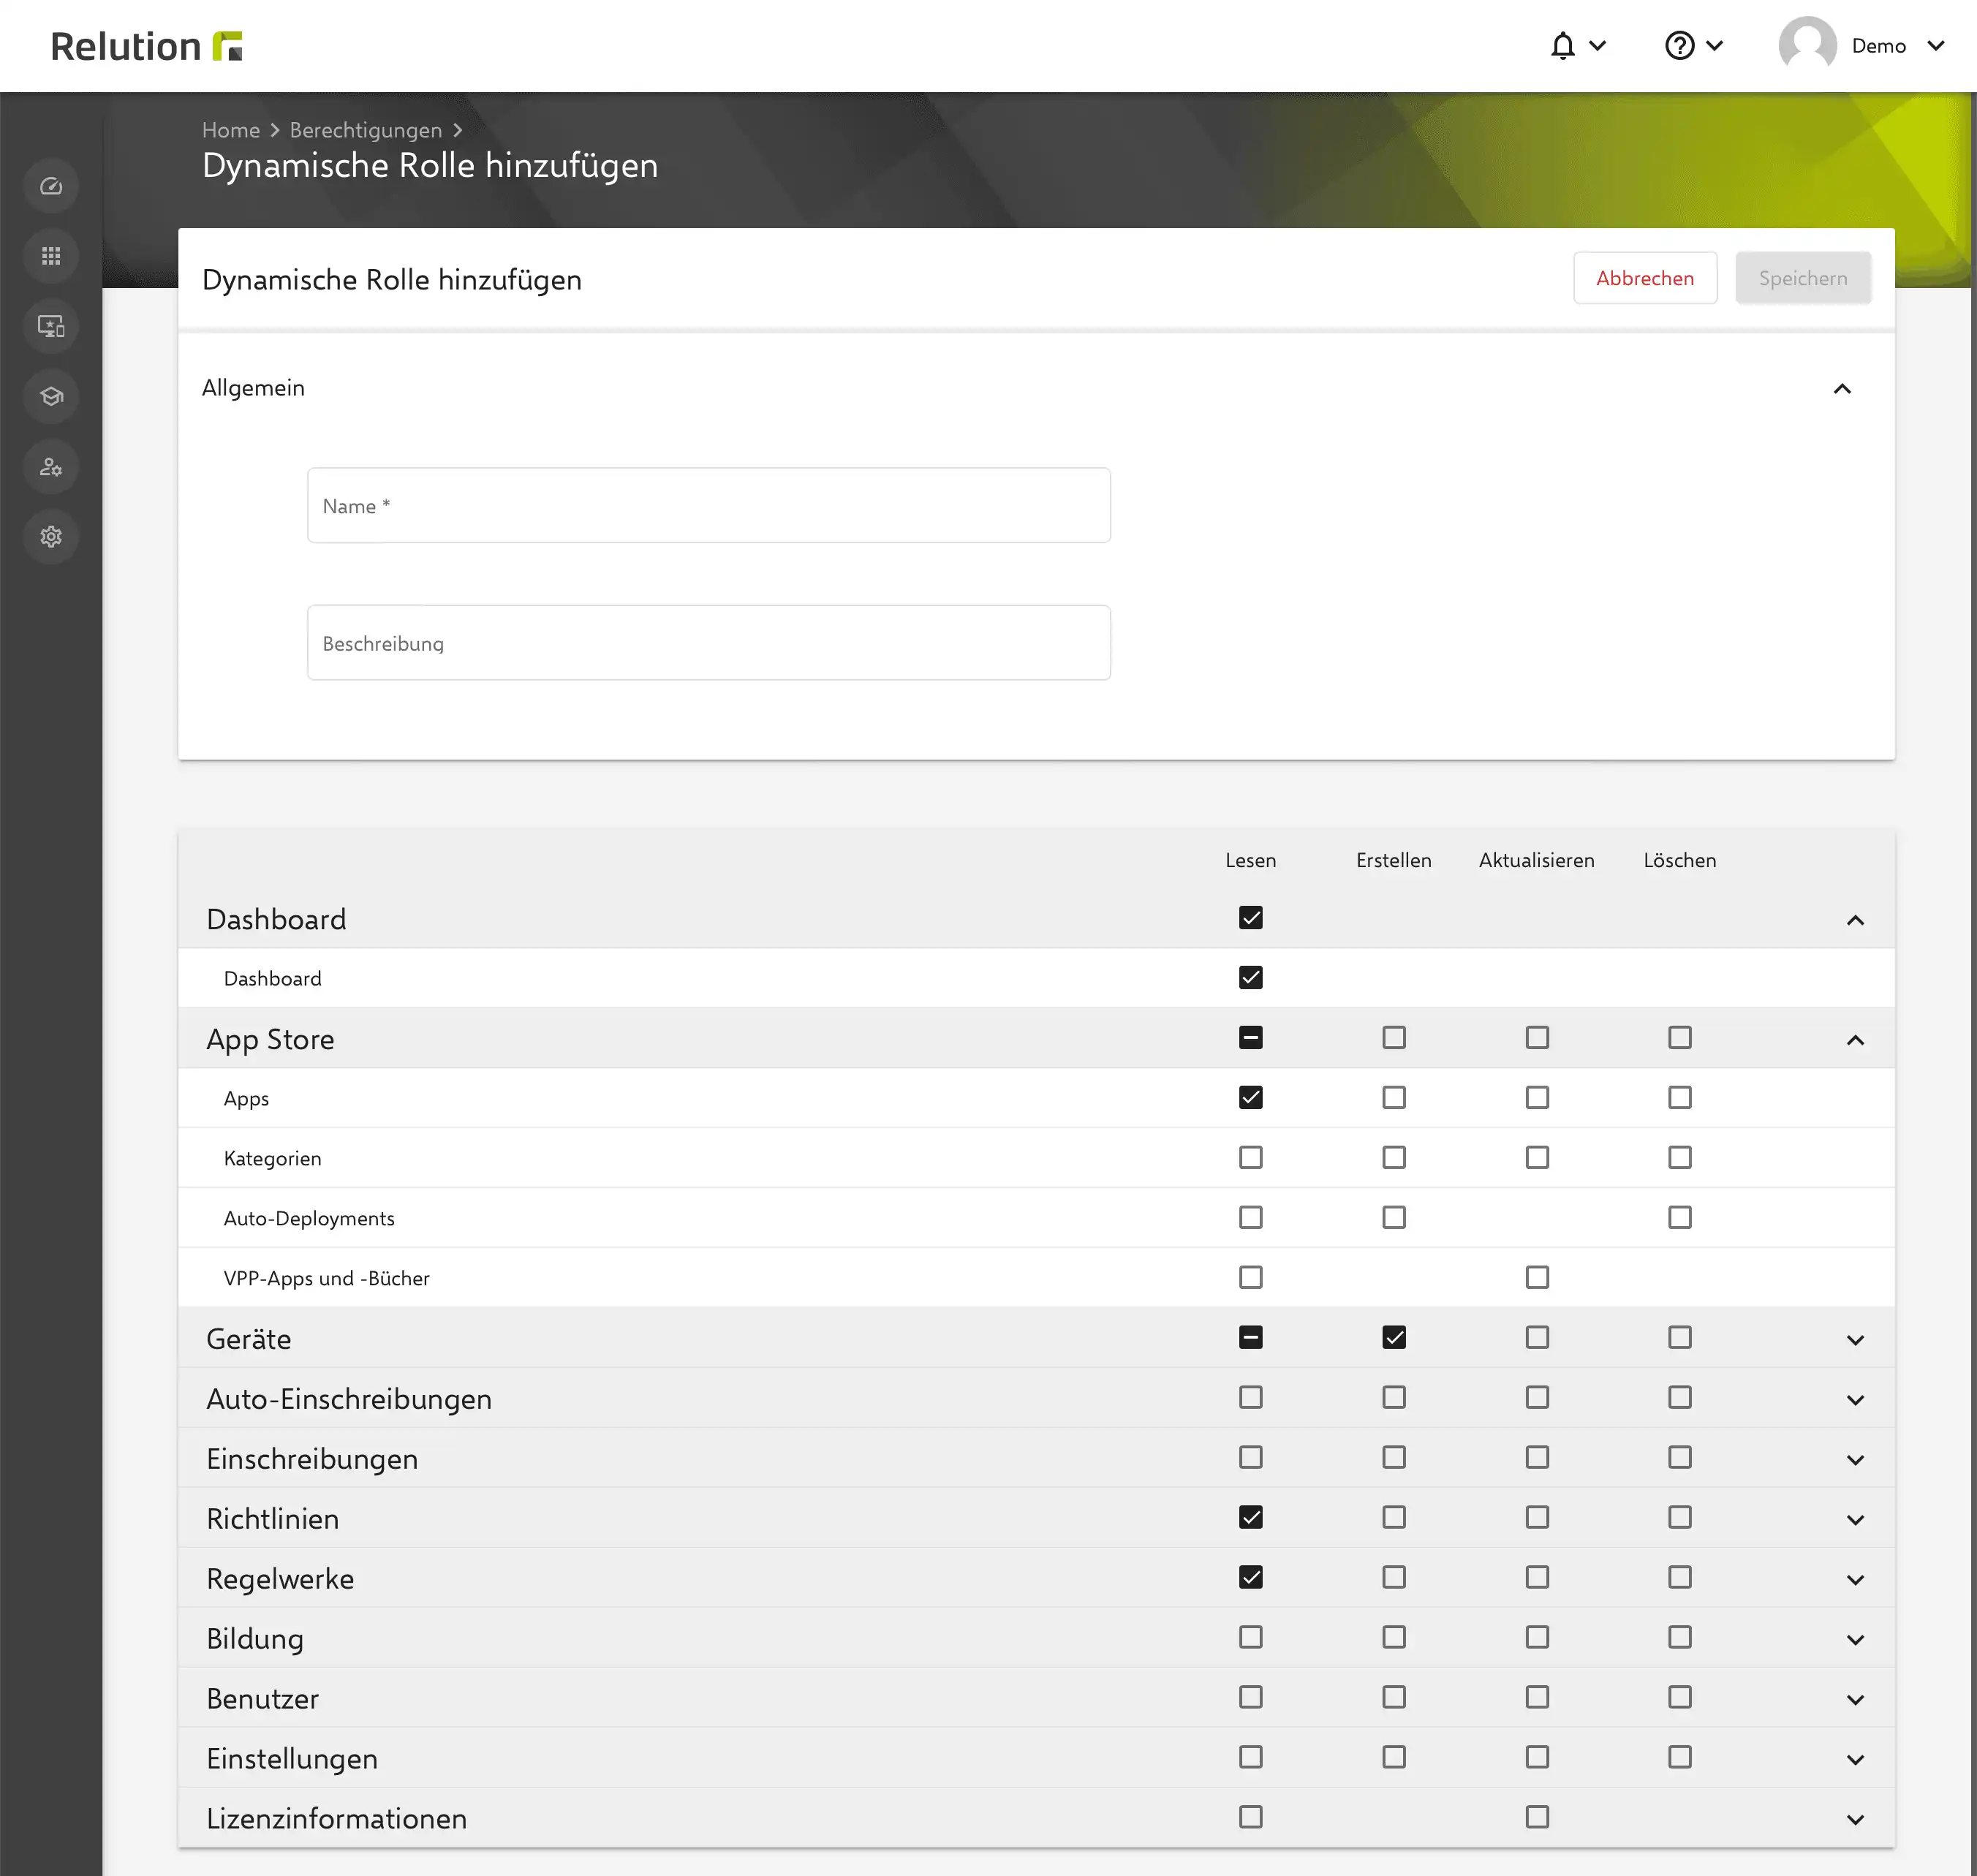Open the devices monitor sidebar icon

(x=51, y=326)
